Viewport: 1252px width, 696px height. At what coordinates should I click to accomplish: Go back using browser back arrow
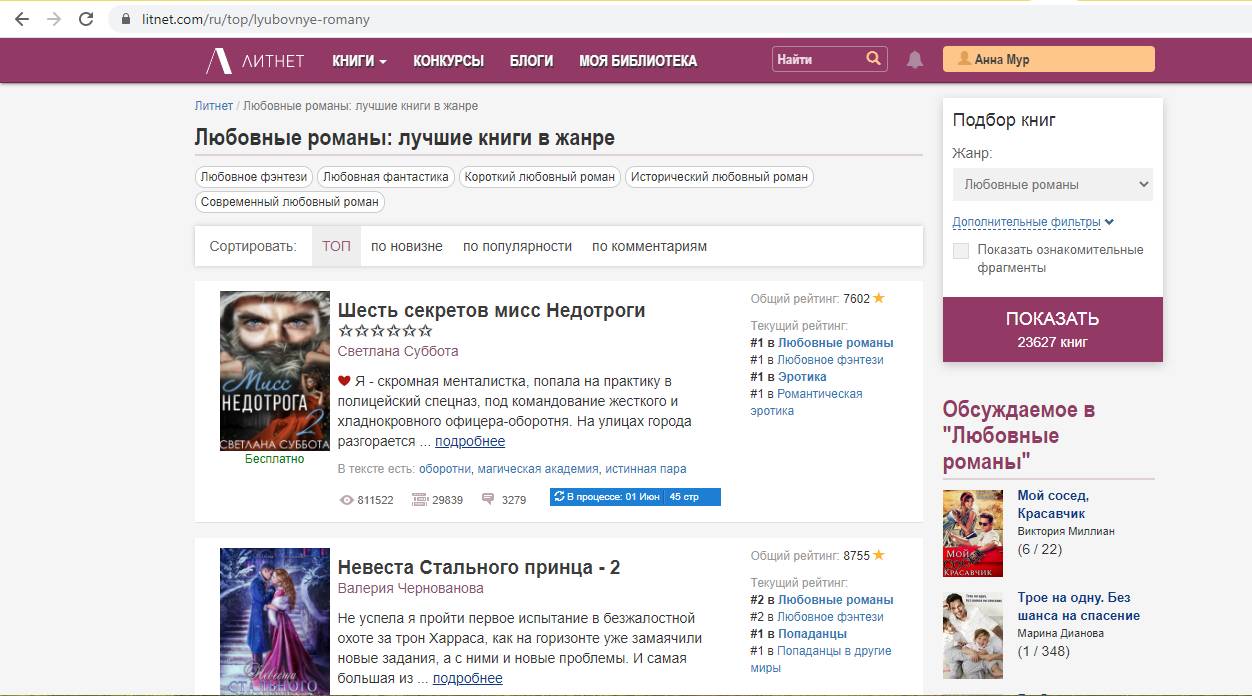click(x=22, y=19)
